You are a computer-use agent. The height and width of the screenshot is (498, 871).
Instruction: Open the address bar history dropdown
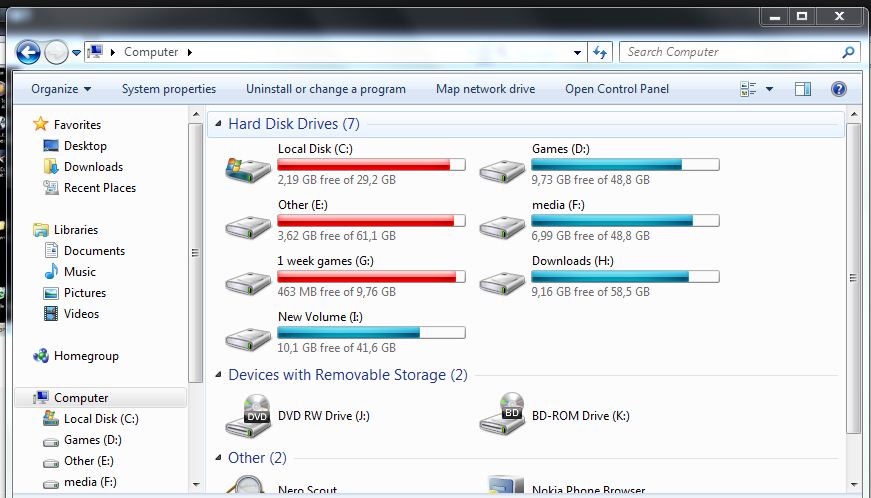coord(578,53)
